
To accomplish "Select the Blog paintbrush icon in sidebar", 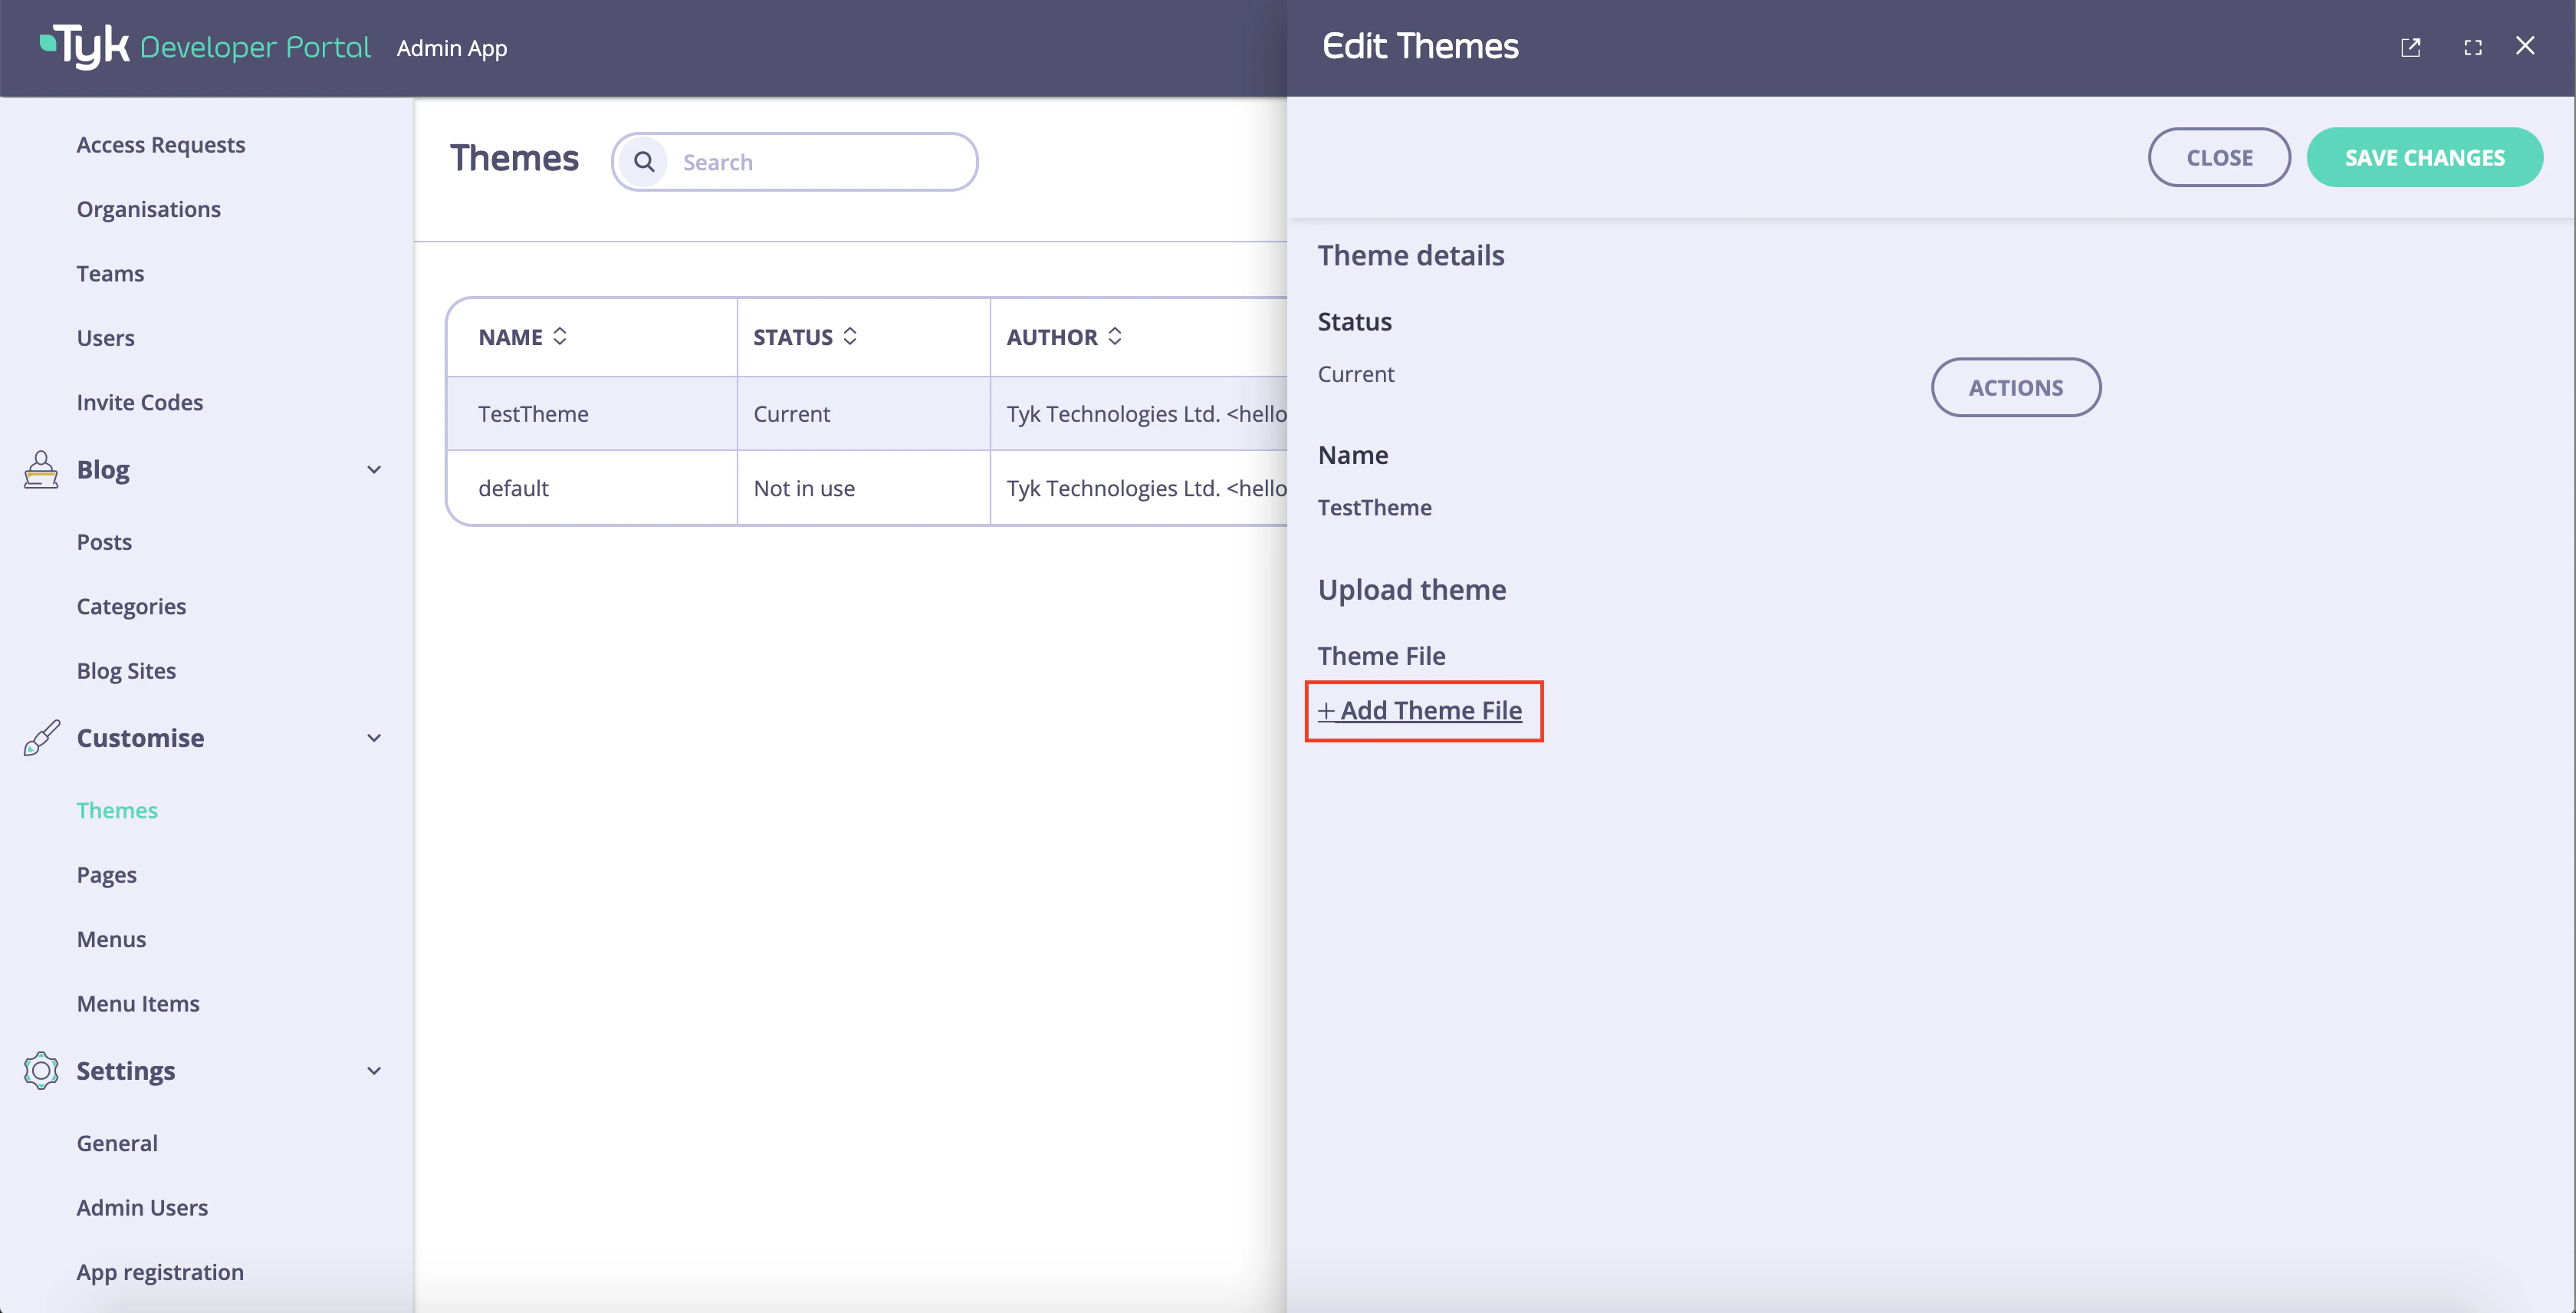I will click(40, 469).
